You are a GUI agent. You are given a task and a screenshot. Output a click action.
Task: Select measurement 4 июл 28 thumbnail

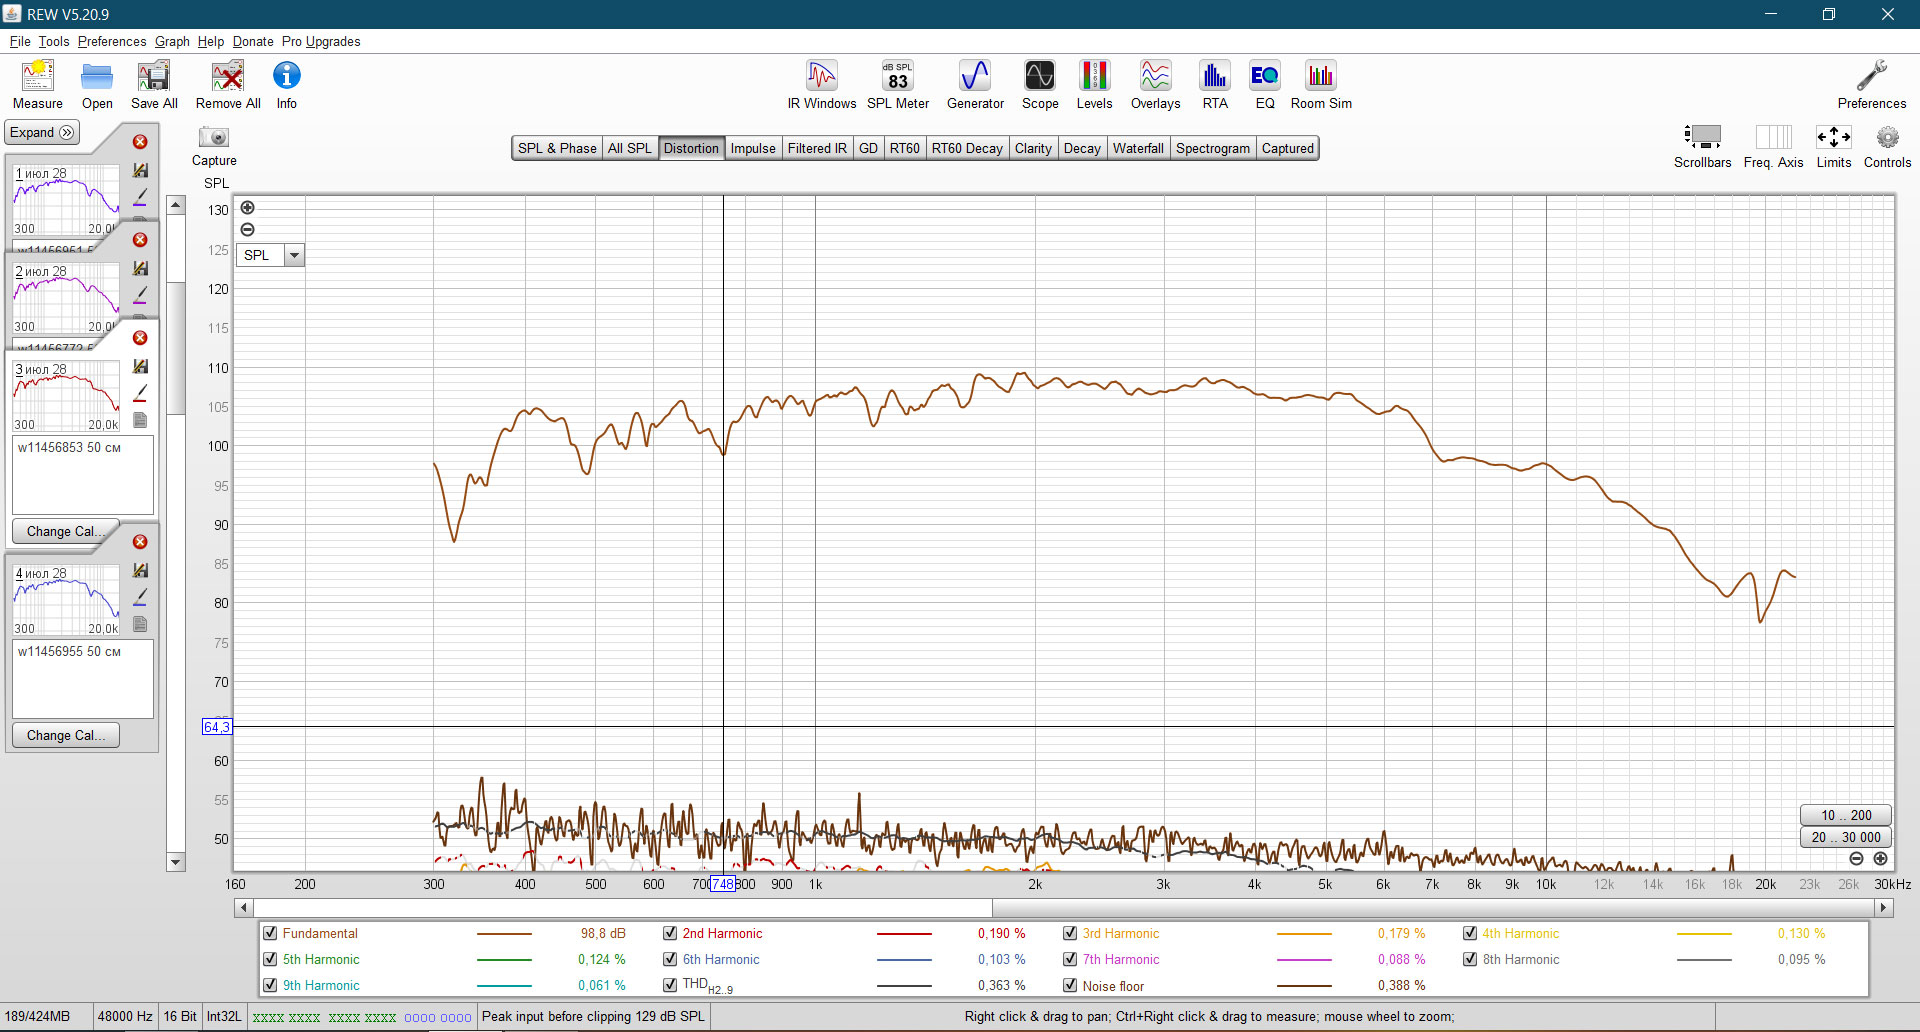[x=66, y=600]
